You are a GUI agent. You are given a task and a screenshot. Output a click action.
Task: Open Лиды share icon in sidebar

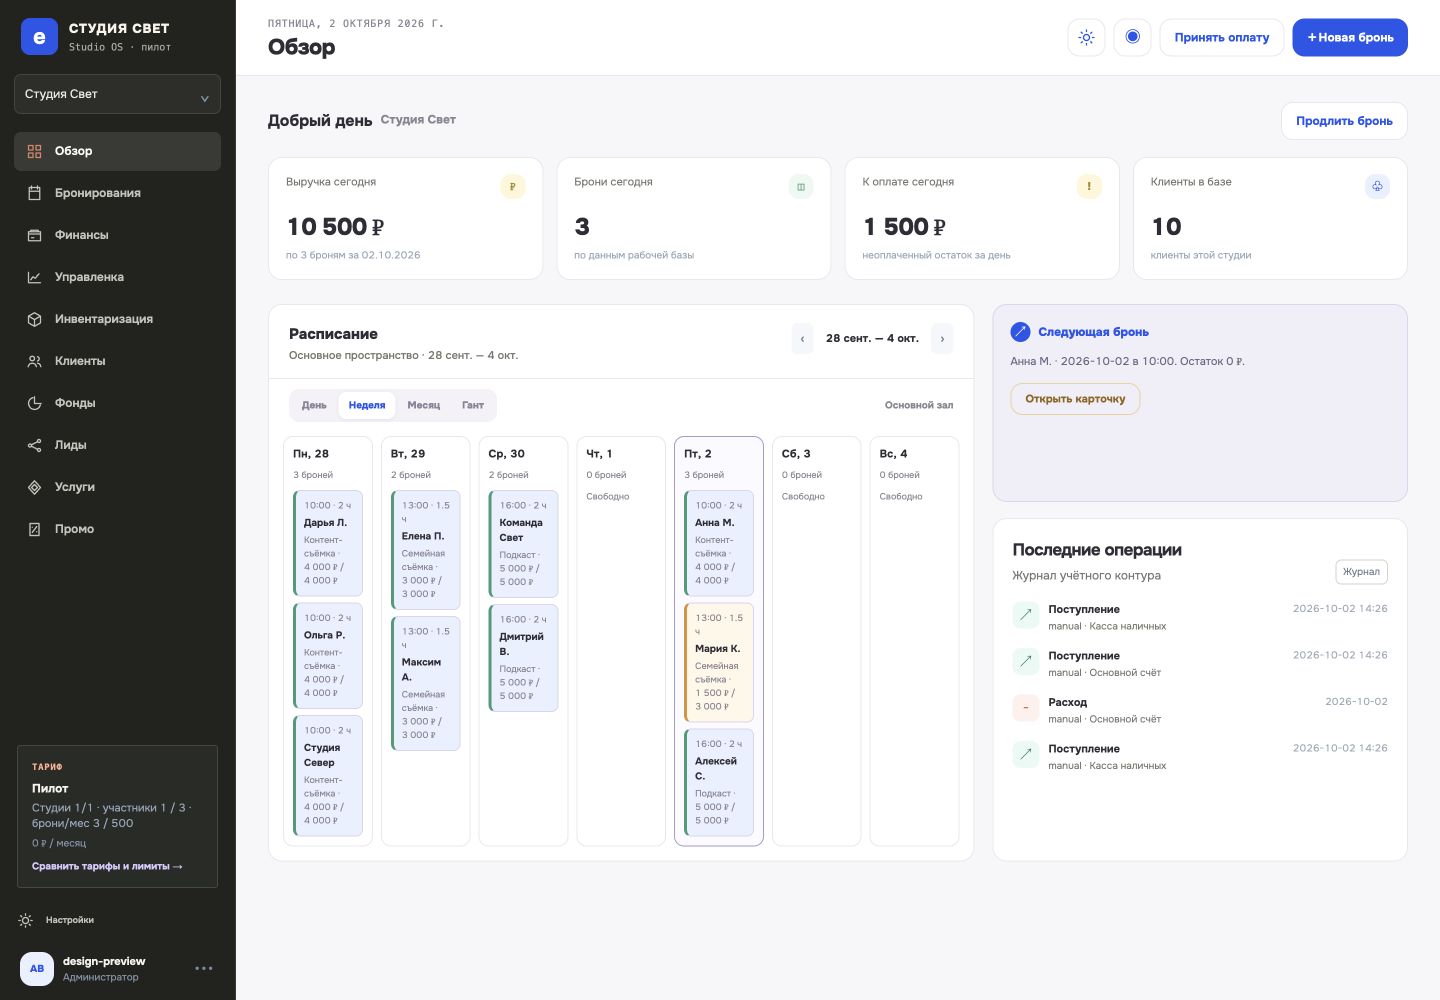(x=35, y=445)
